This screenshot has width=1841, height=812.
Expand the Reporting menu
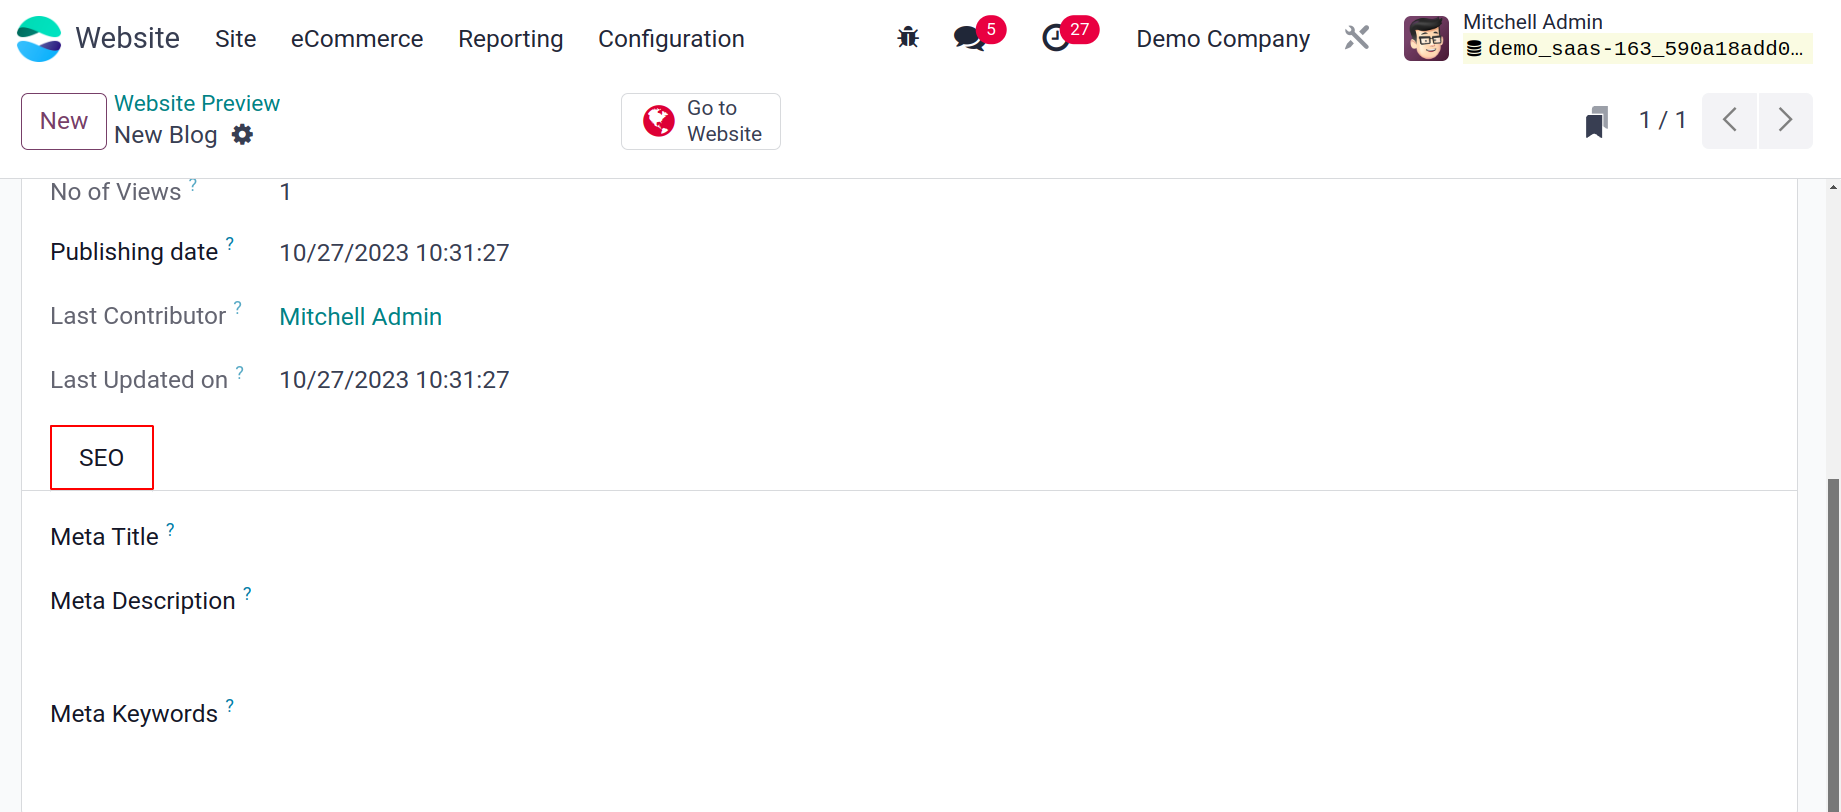click(511, 39)
